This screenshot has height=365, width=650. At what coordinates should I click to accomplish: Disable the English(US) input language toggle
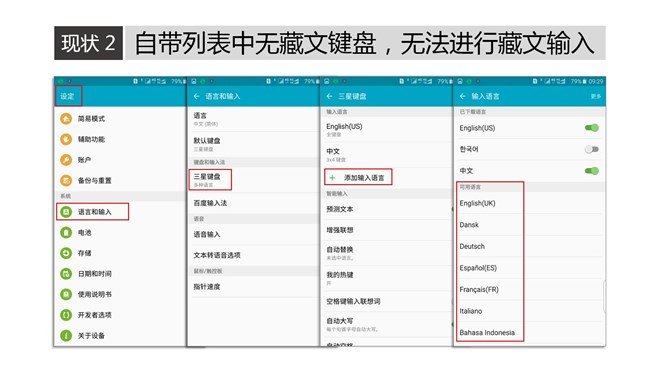[x=592, y=128]
